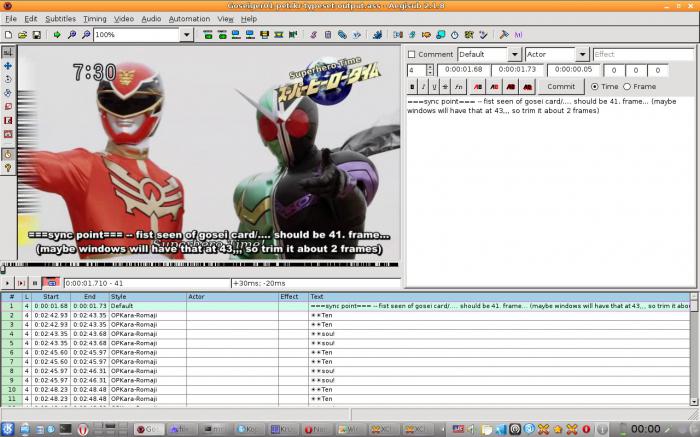This screenshot has height=437, width=700.
Task: Click the Opera icon in the panel
Action: coord(83,429)
